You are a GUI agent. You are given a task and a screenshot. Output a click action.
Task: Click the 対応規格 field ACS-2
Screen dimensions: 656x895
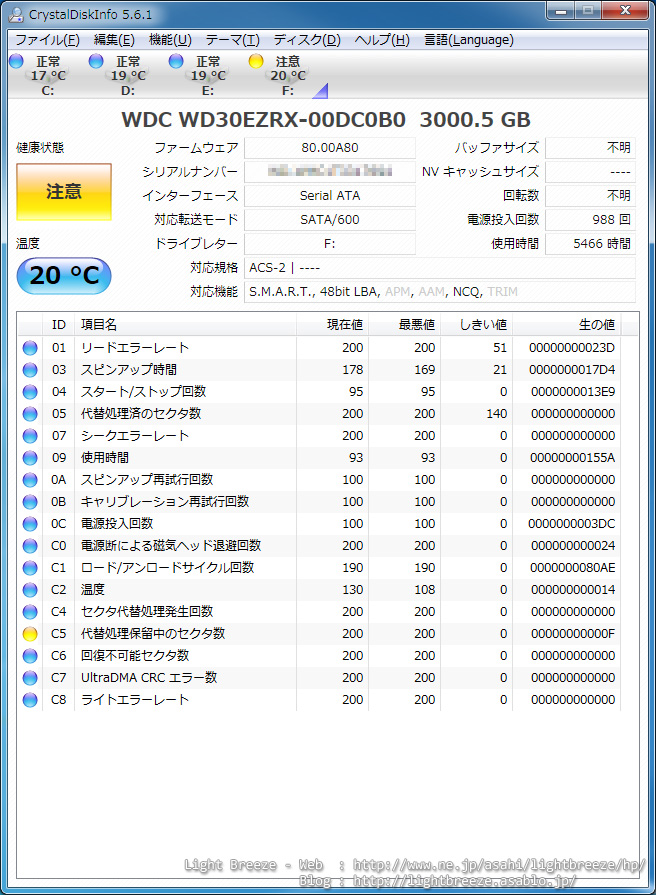[x=440, y=268]
